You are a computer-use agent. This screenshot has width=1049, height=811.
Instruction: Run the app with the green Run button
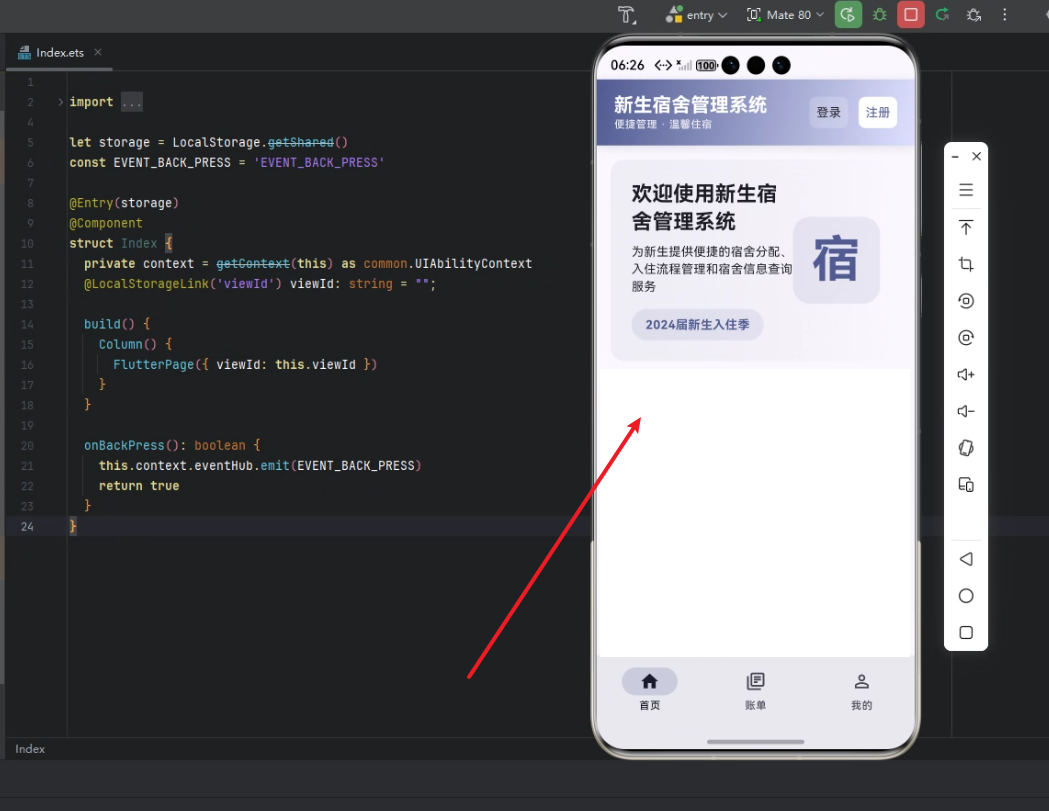tap(848, 15)
